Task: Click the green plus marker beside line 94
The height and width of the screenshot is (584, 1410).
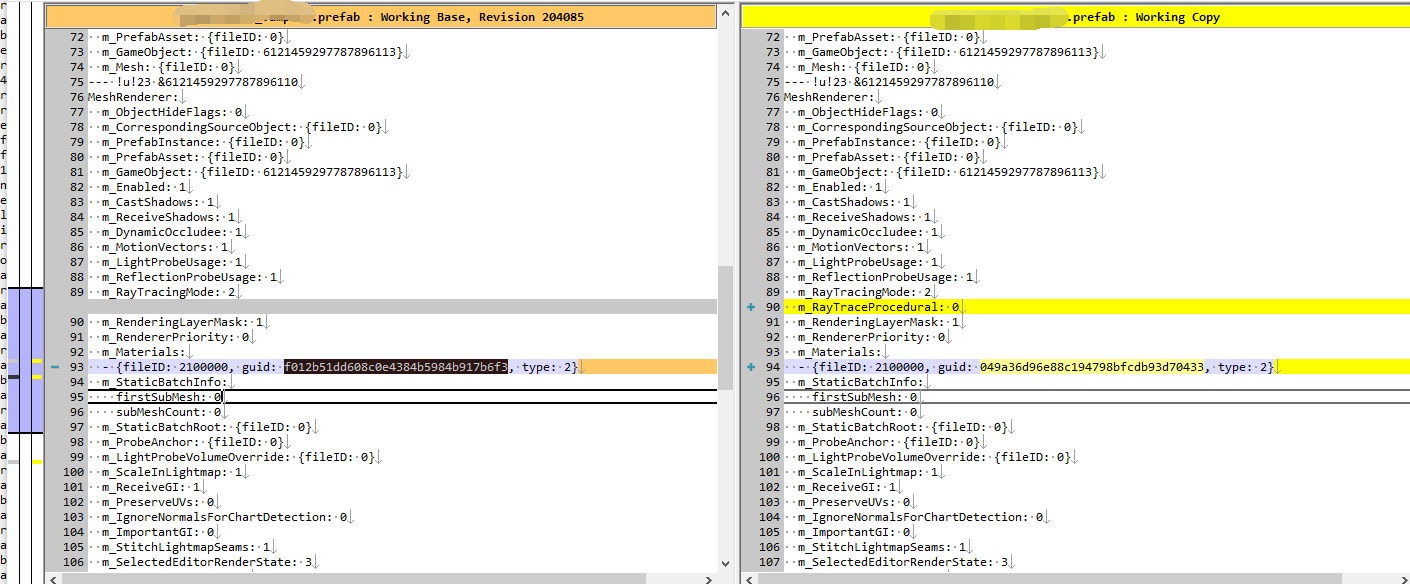Action: point(750,366)
